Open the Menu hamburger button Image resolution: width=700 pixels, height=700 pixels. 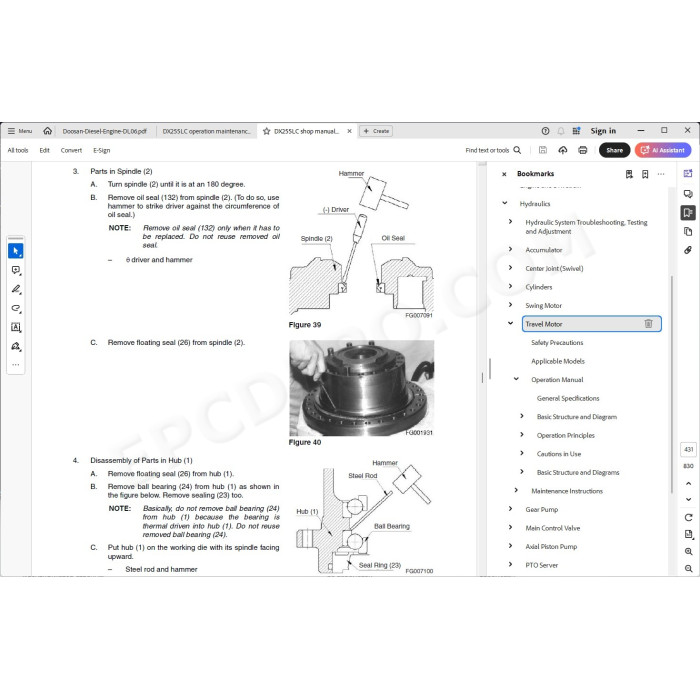click(20, 131)
